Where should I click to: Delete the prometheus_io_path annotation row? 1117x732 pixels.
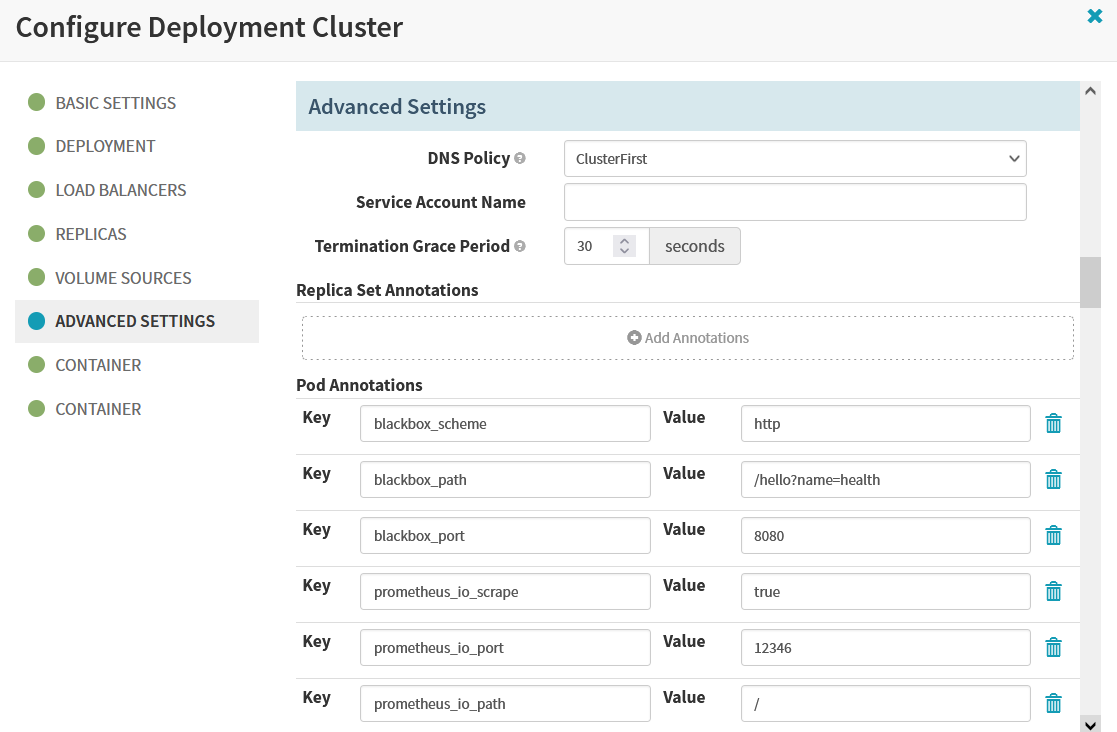click(x=1053, y=704)
